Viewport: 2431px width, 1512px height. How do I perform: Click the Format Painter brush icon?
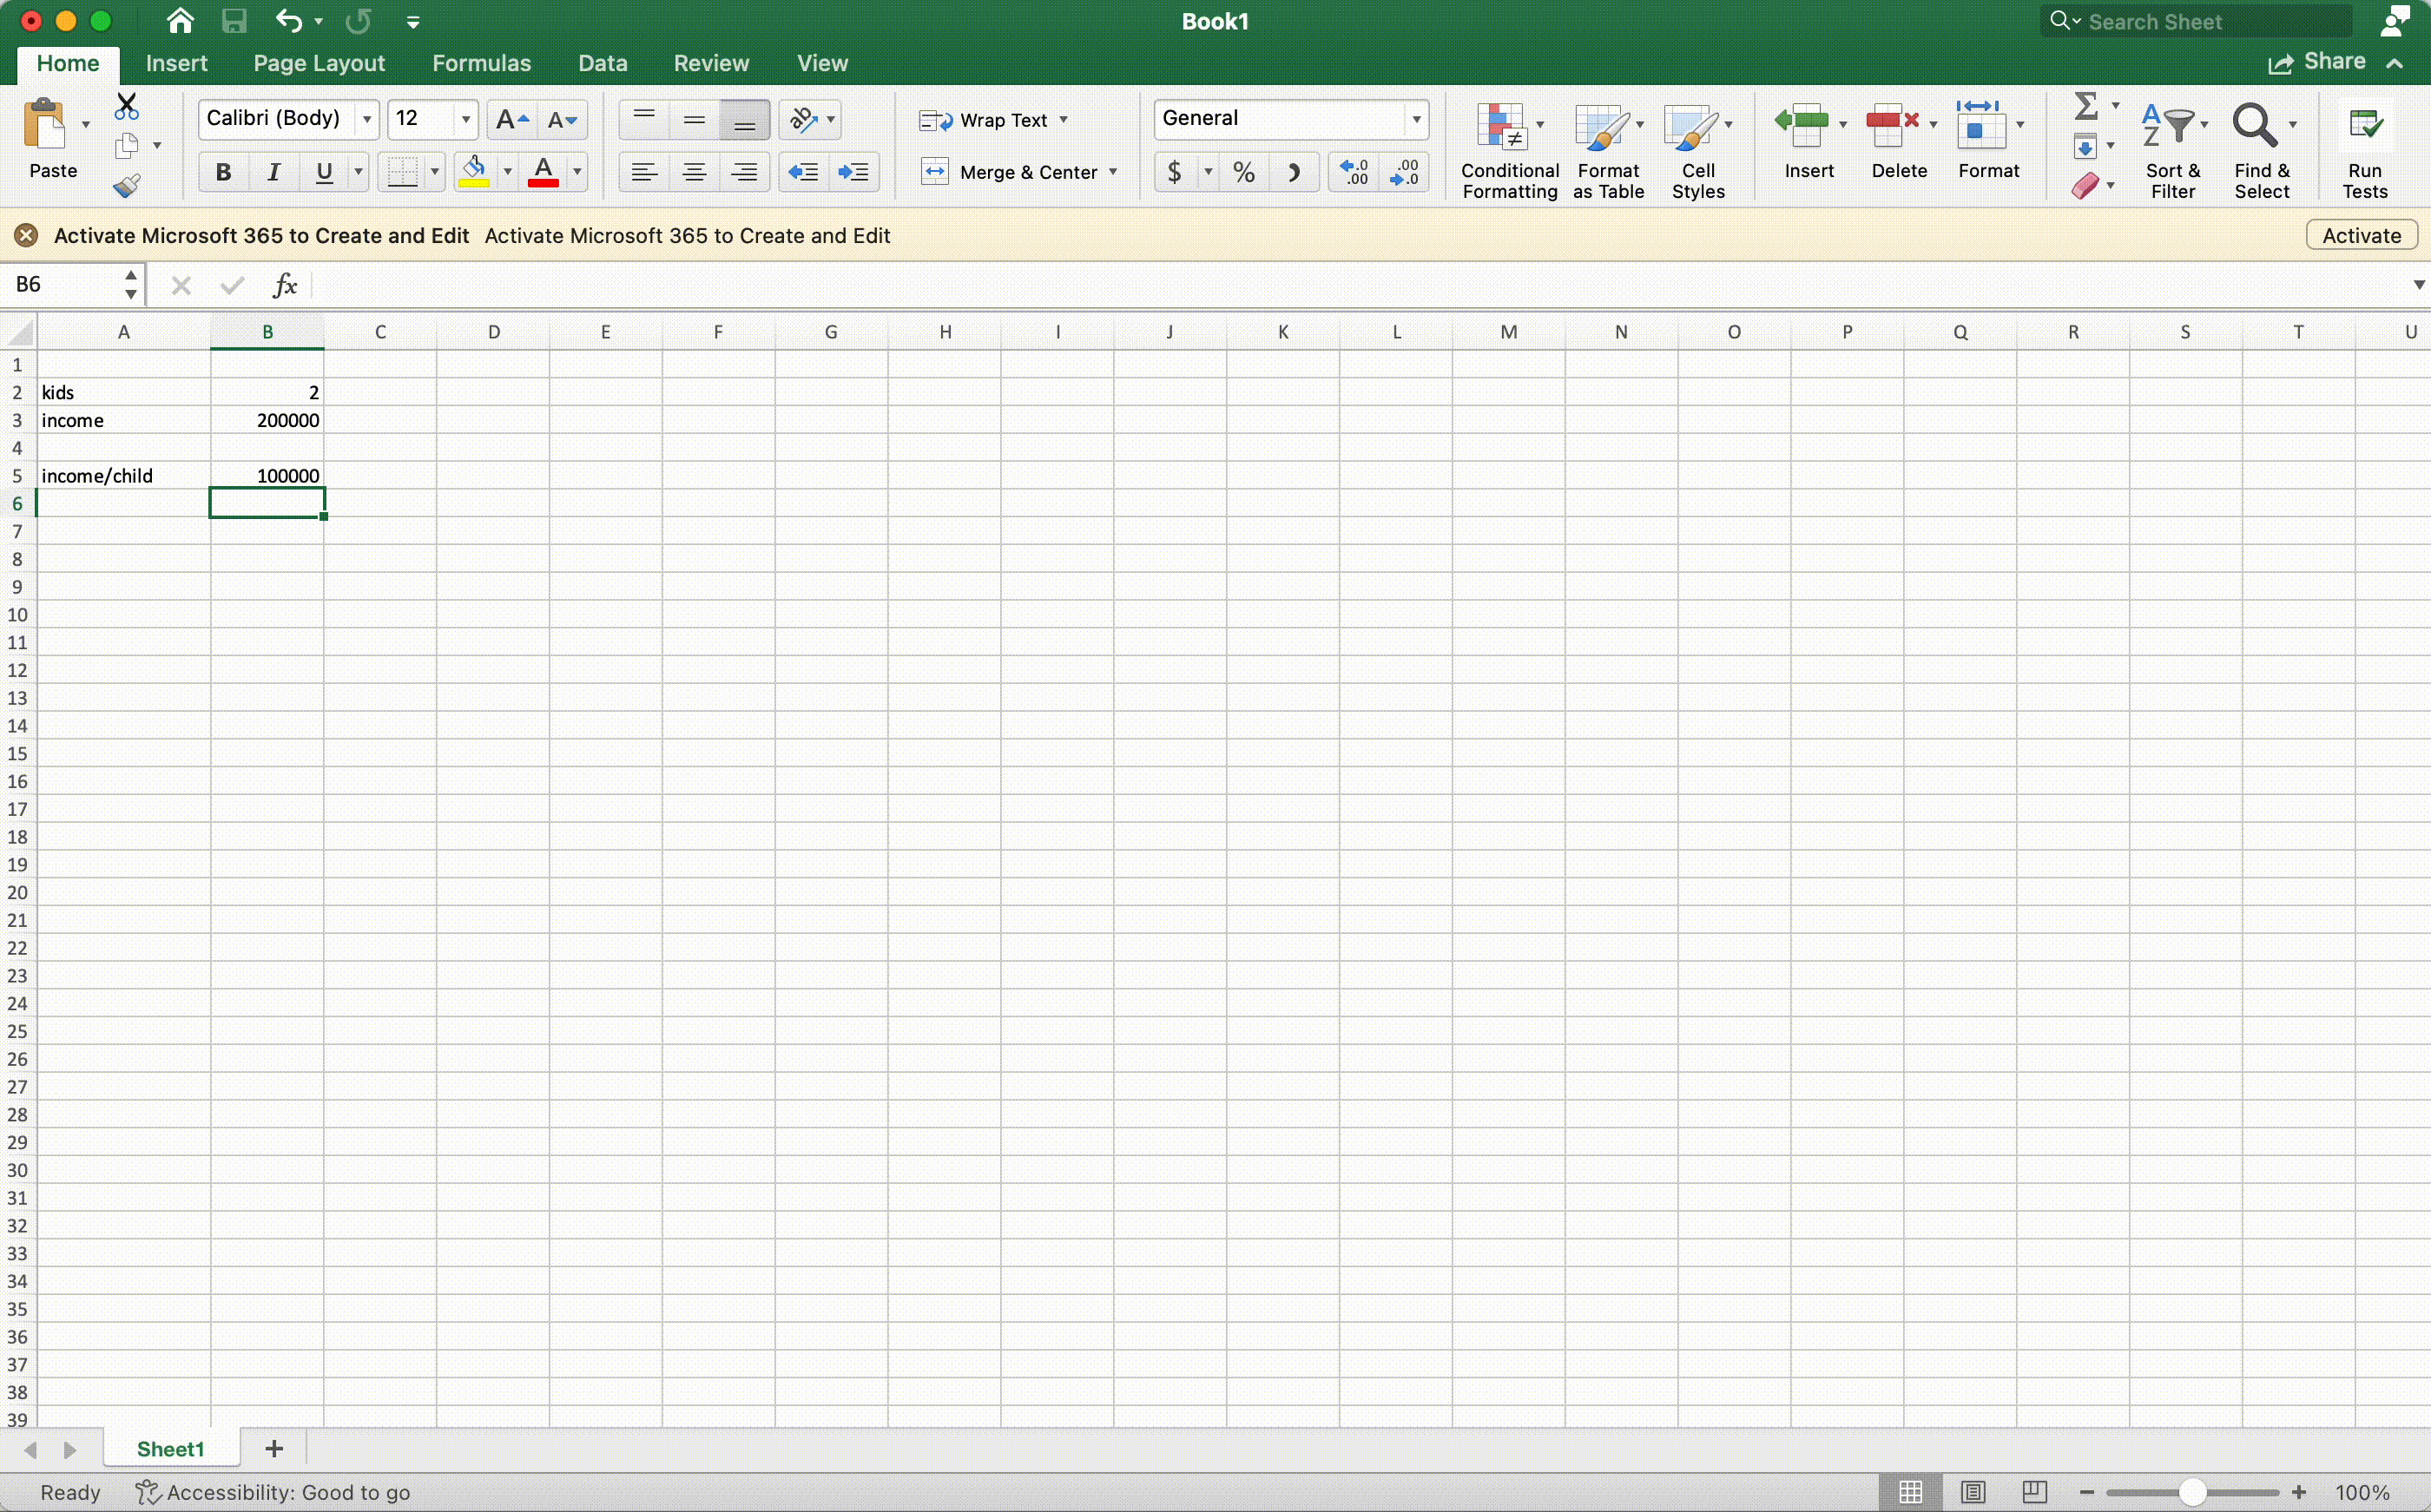point(127,186)
